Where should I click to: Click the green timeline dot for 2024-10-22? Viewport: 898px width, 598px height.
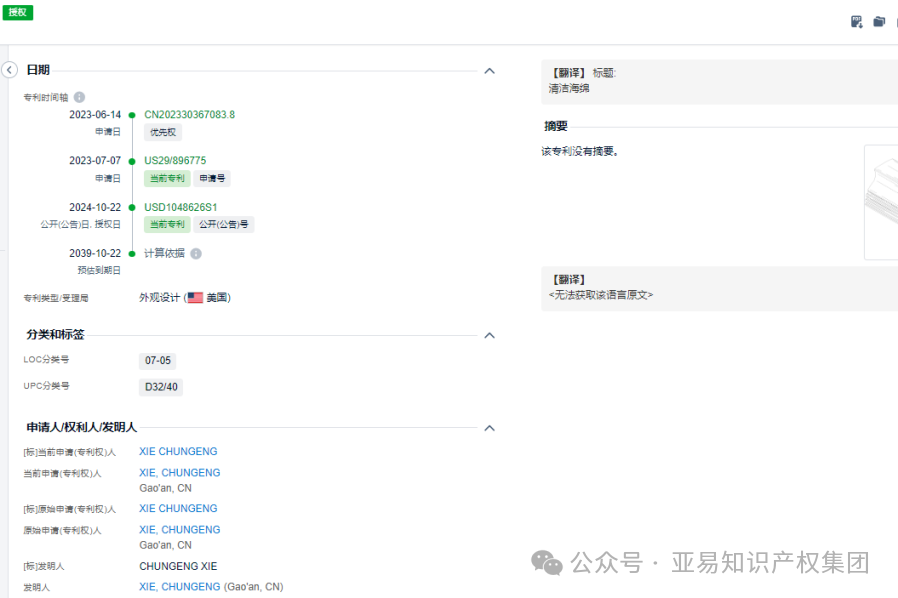(131, 208)
